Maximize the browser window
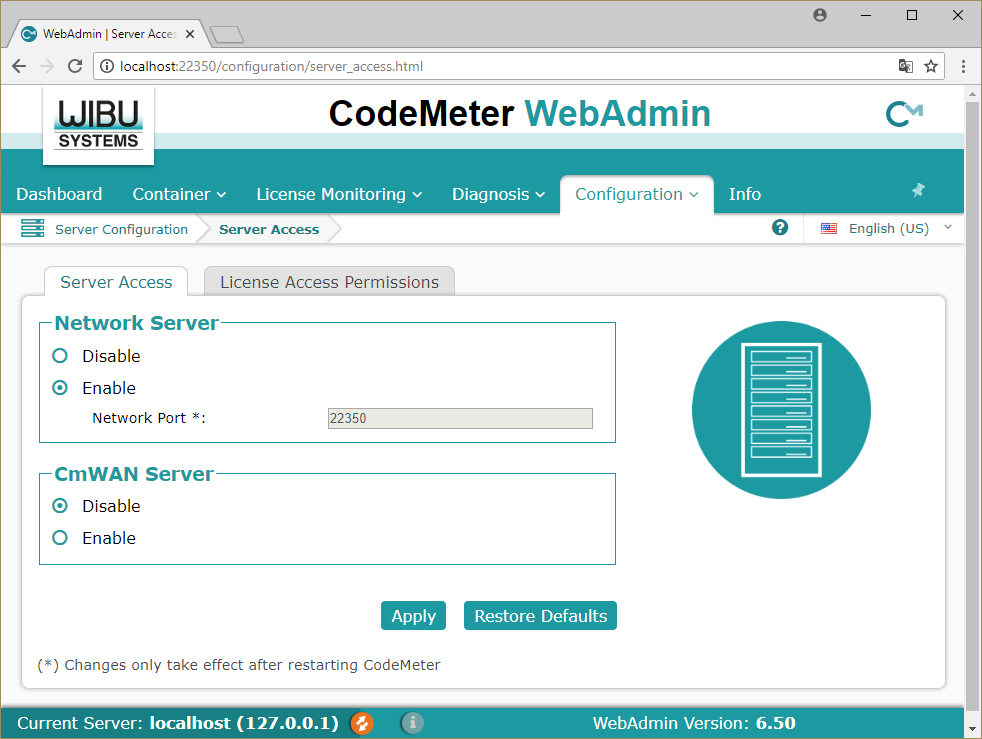Viewport: 982px width, 739px height. pos(912,15)
